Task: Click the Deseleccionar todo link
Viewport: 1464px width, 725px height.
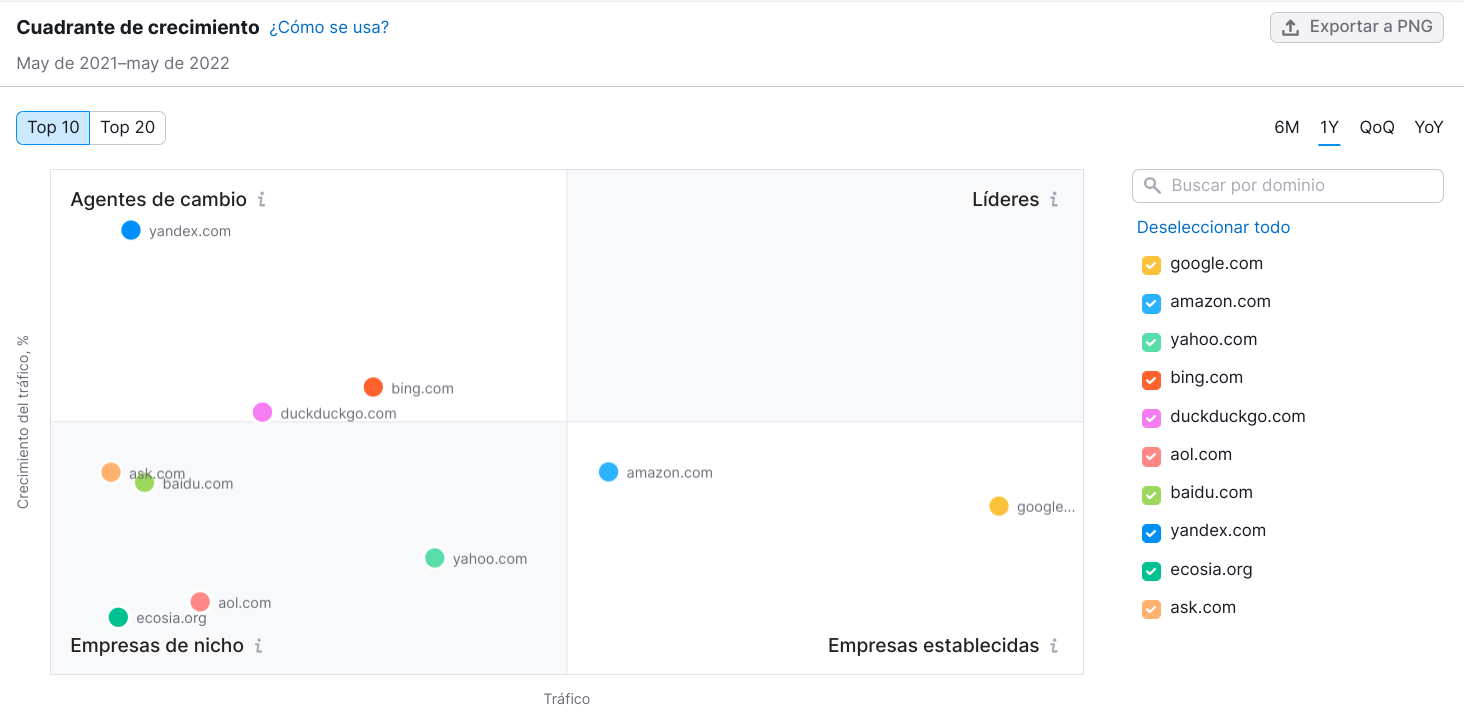Action: (1213, 227)
